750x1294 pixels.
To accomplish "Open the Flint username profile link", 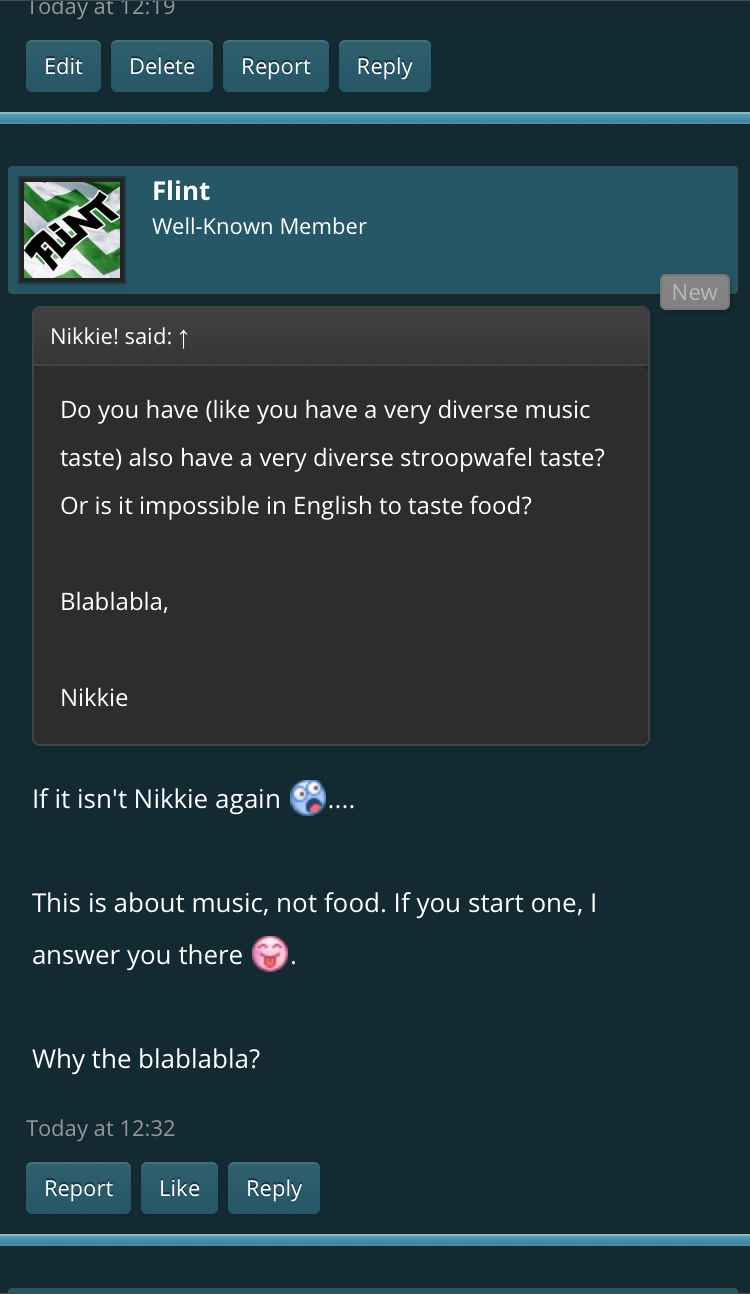I will pos(181,190).
